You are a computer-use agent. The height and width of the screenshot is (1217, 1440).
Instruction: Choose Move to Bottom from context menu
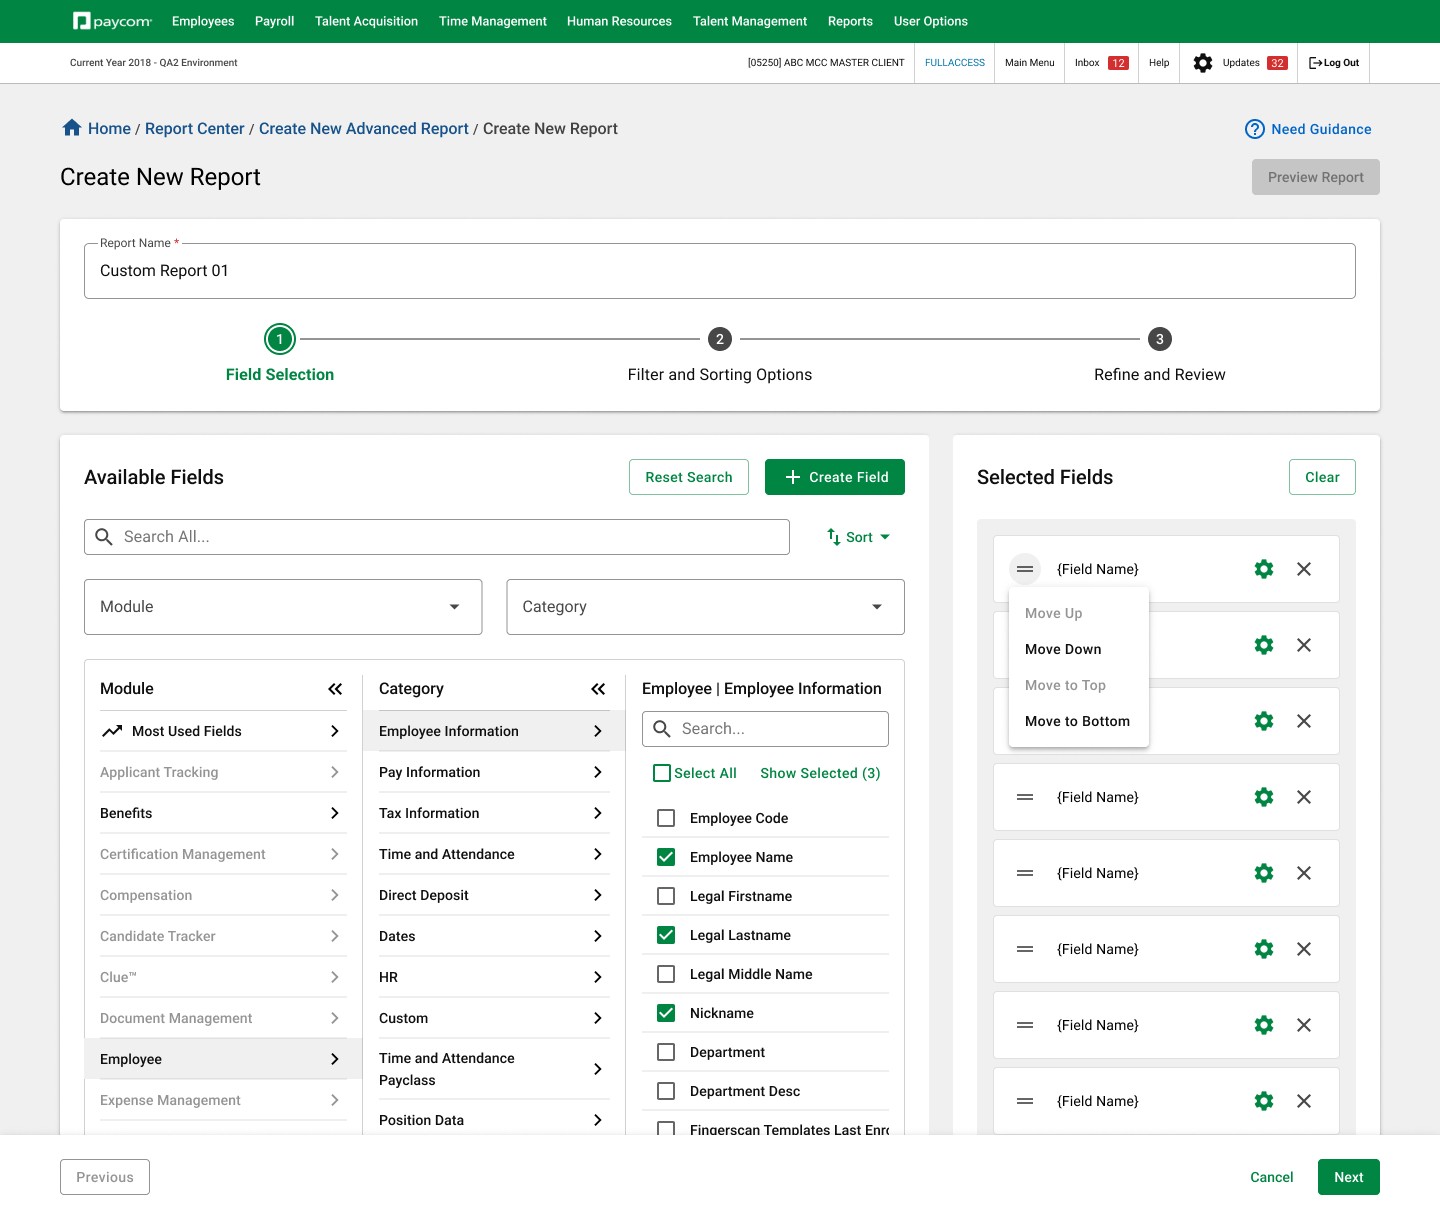click(x=1078, y=721)
